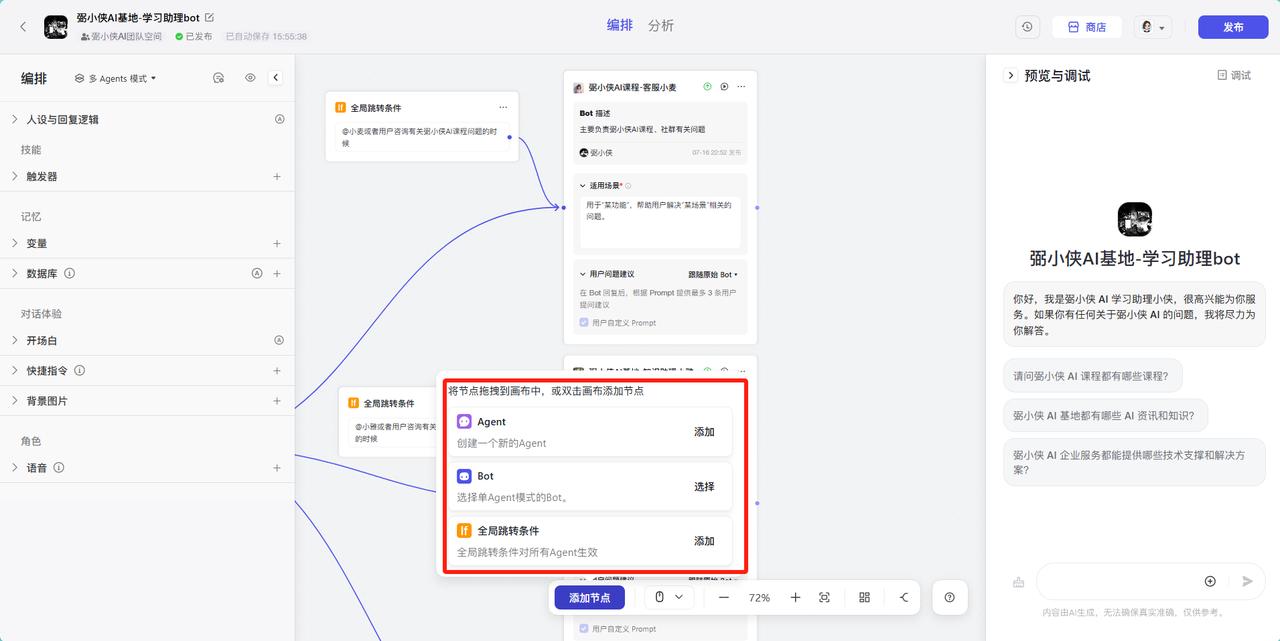Click the settings icon next to the eye icon
This screenshot has width=1280, height=641.
219,78
